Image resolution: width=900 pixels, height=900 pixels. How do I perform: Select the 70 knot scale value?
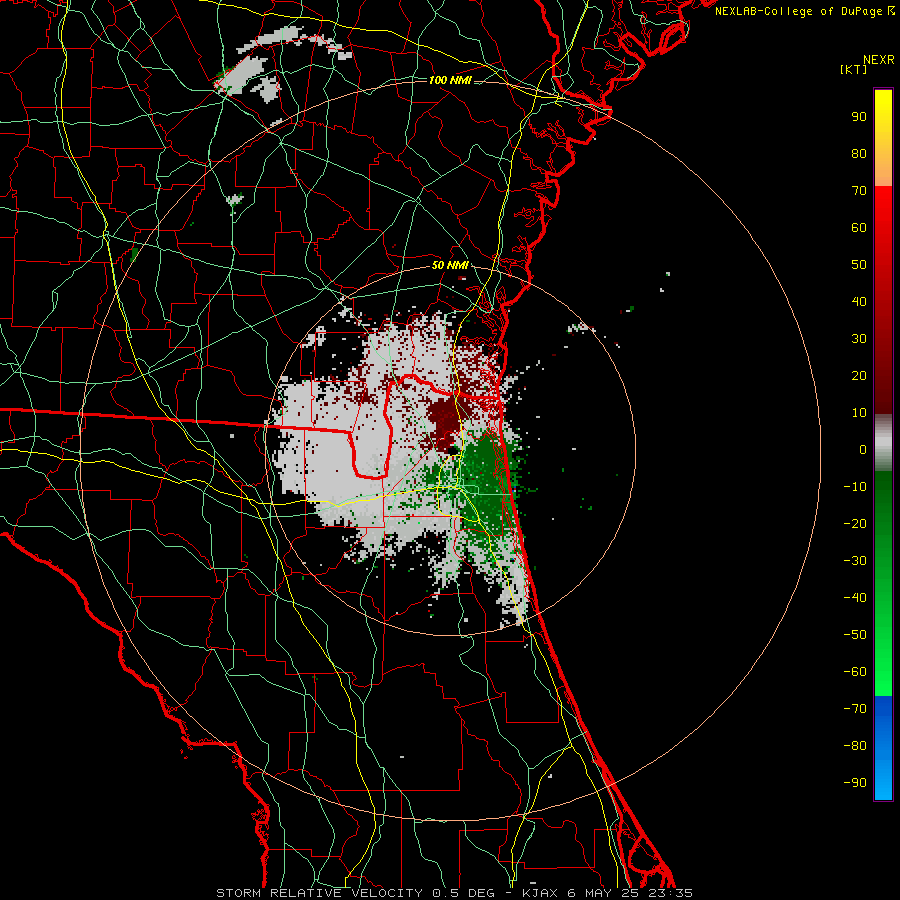(859, 191)
